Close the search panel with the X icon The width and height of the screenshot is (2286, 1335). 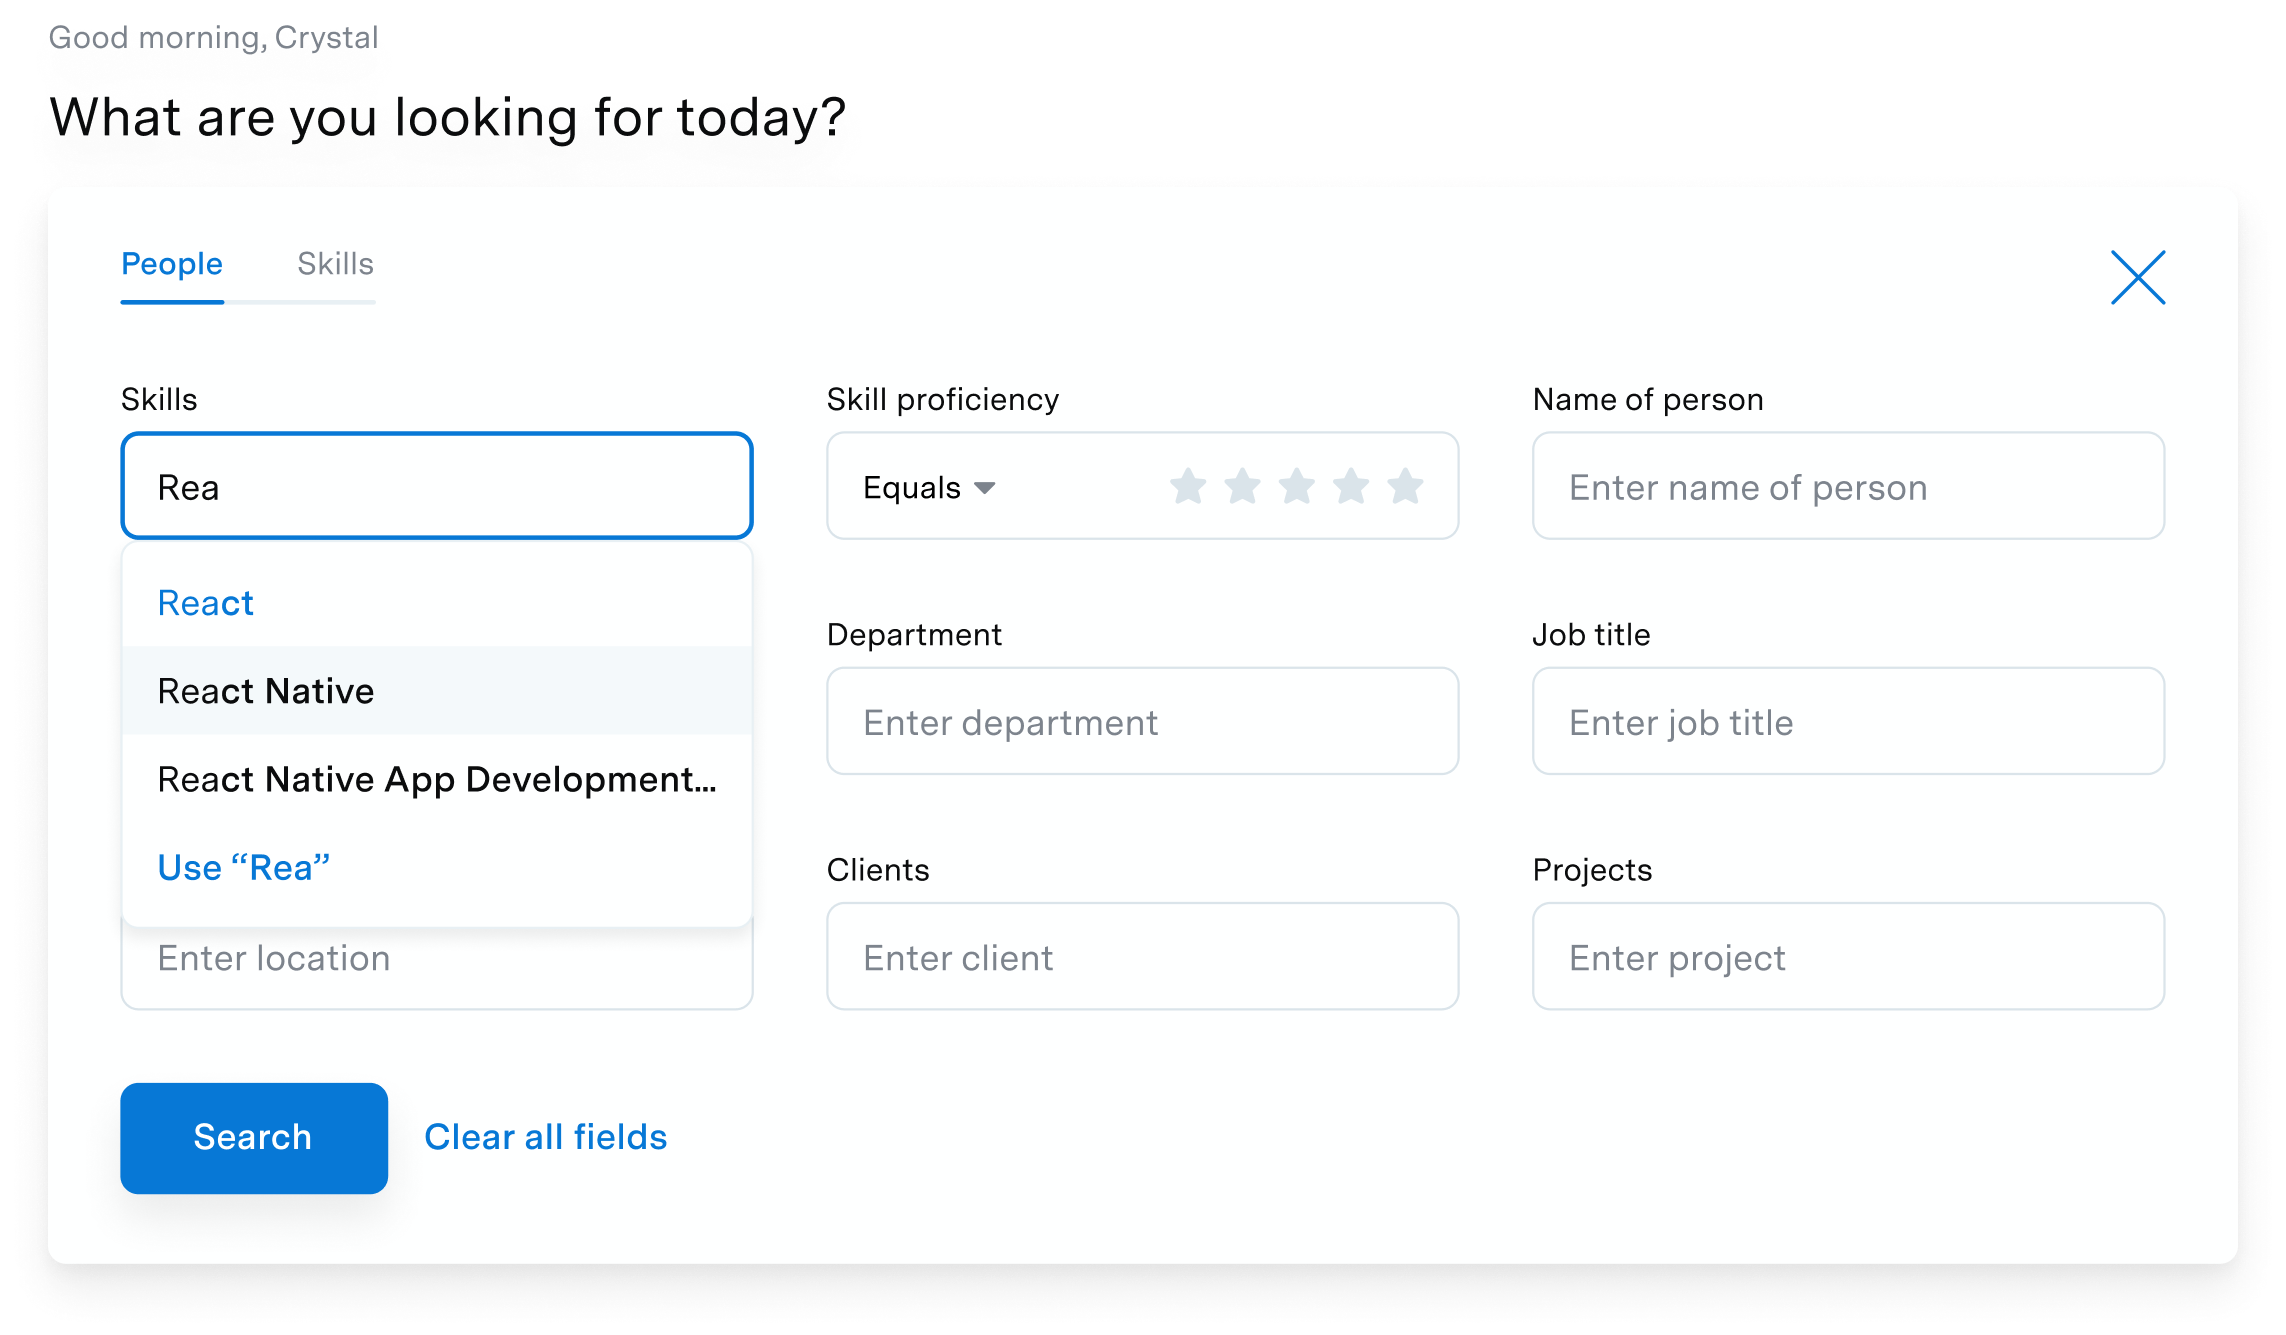click(2138, 277)
